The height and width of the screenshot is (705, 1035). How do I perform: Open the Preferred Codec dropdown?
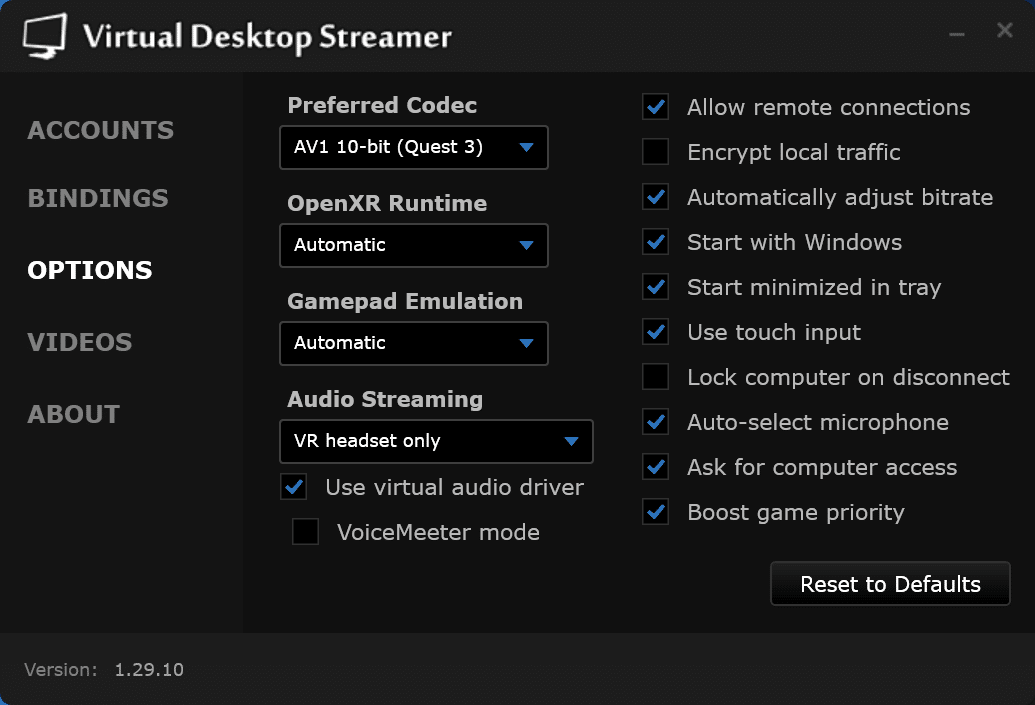point(414,148)
